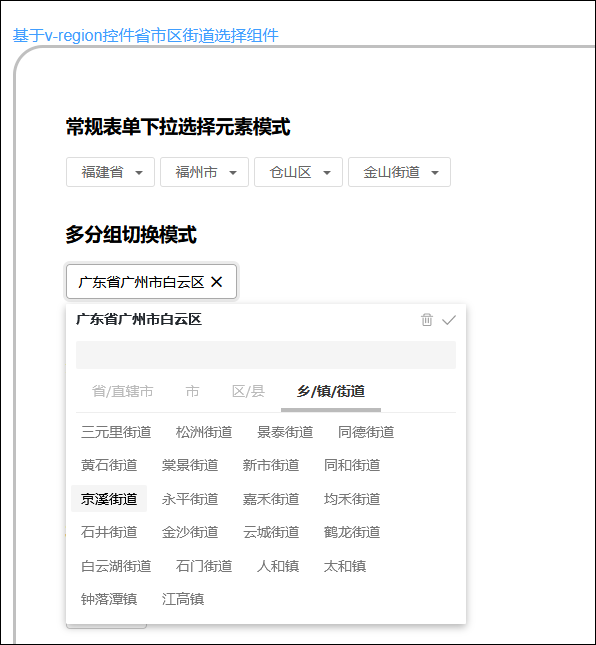Select 黄石街道

(x=109, y=465)
